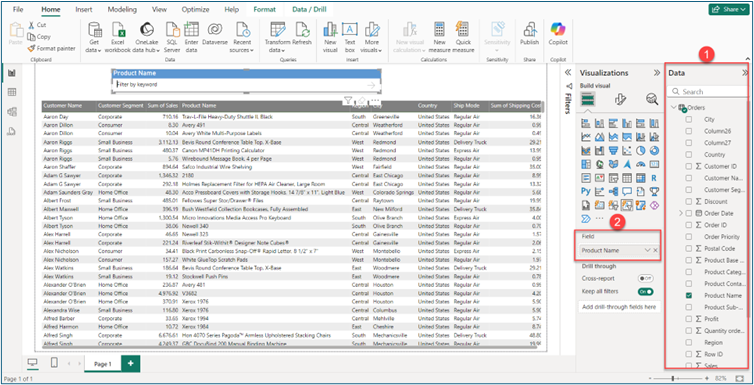Select the Key influencers trophy visual
This screenshot has height=385, width=754.
tap(653, 191)
